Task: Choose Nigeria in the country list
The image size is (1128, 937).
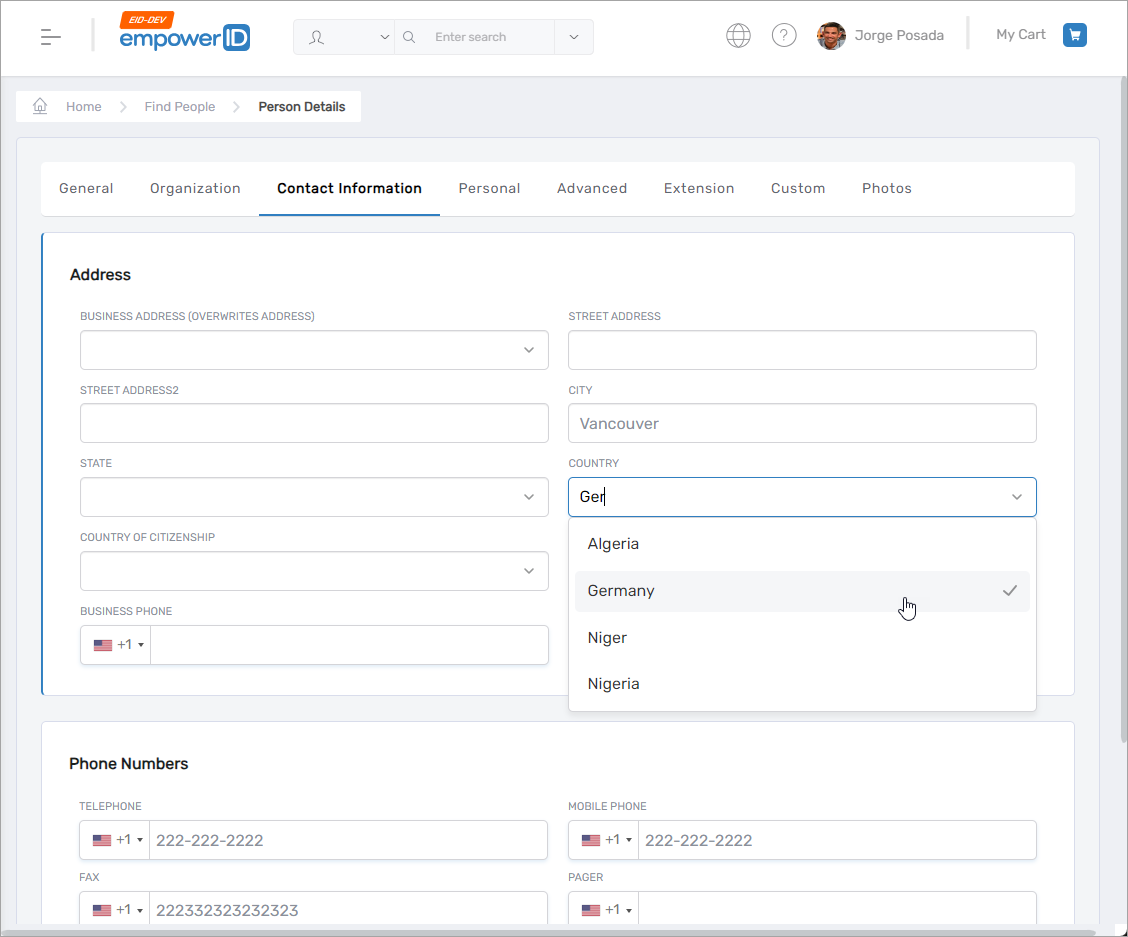Action: click(x=613, y=684)
